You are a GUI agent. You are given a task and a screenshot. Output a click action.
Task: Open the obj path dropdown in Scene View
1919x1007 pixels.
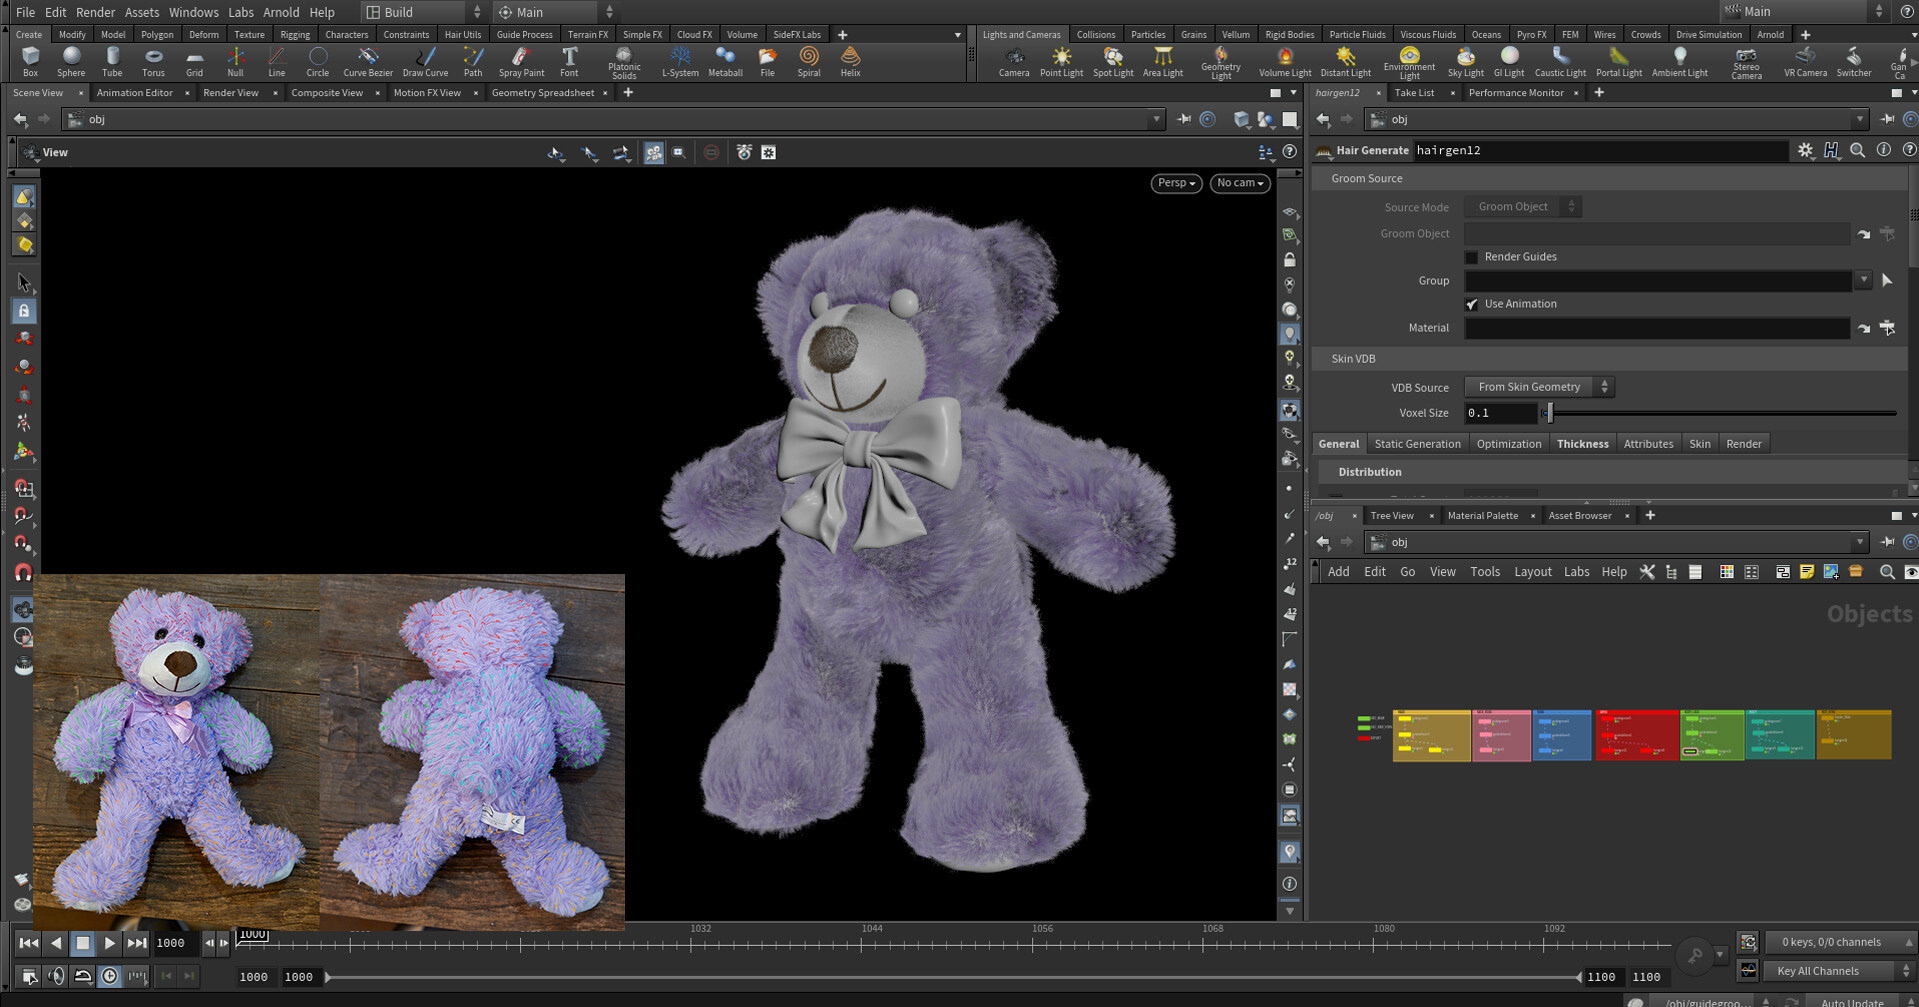click(x=1156, y=119)
